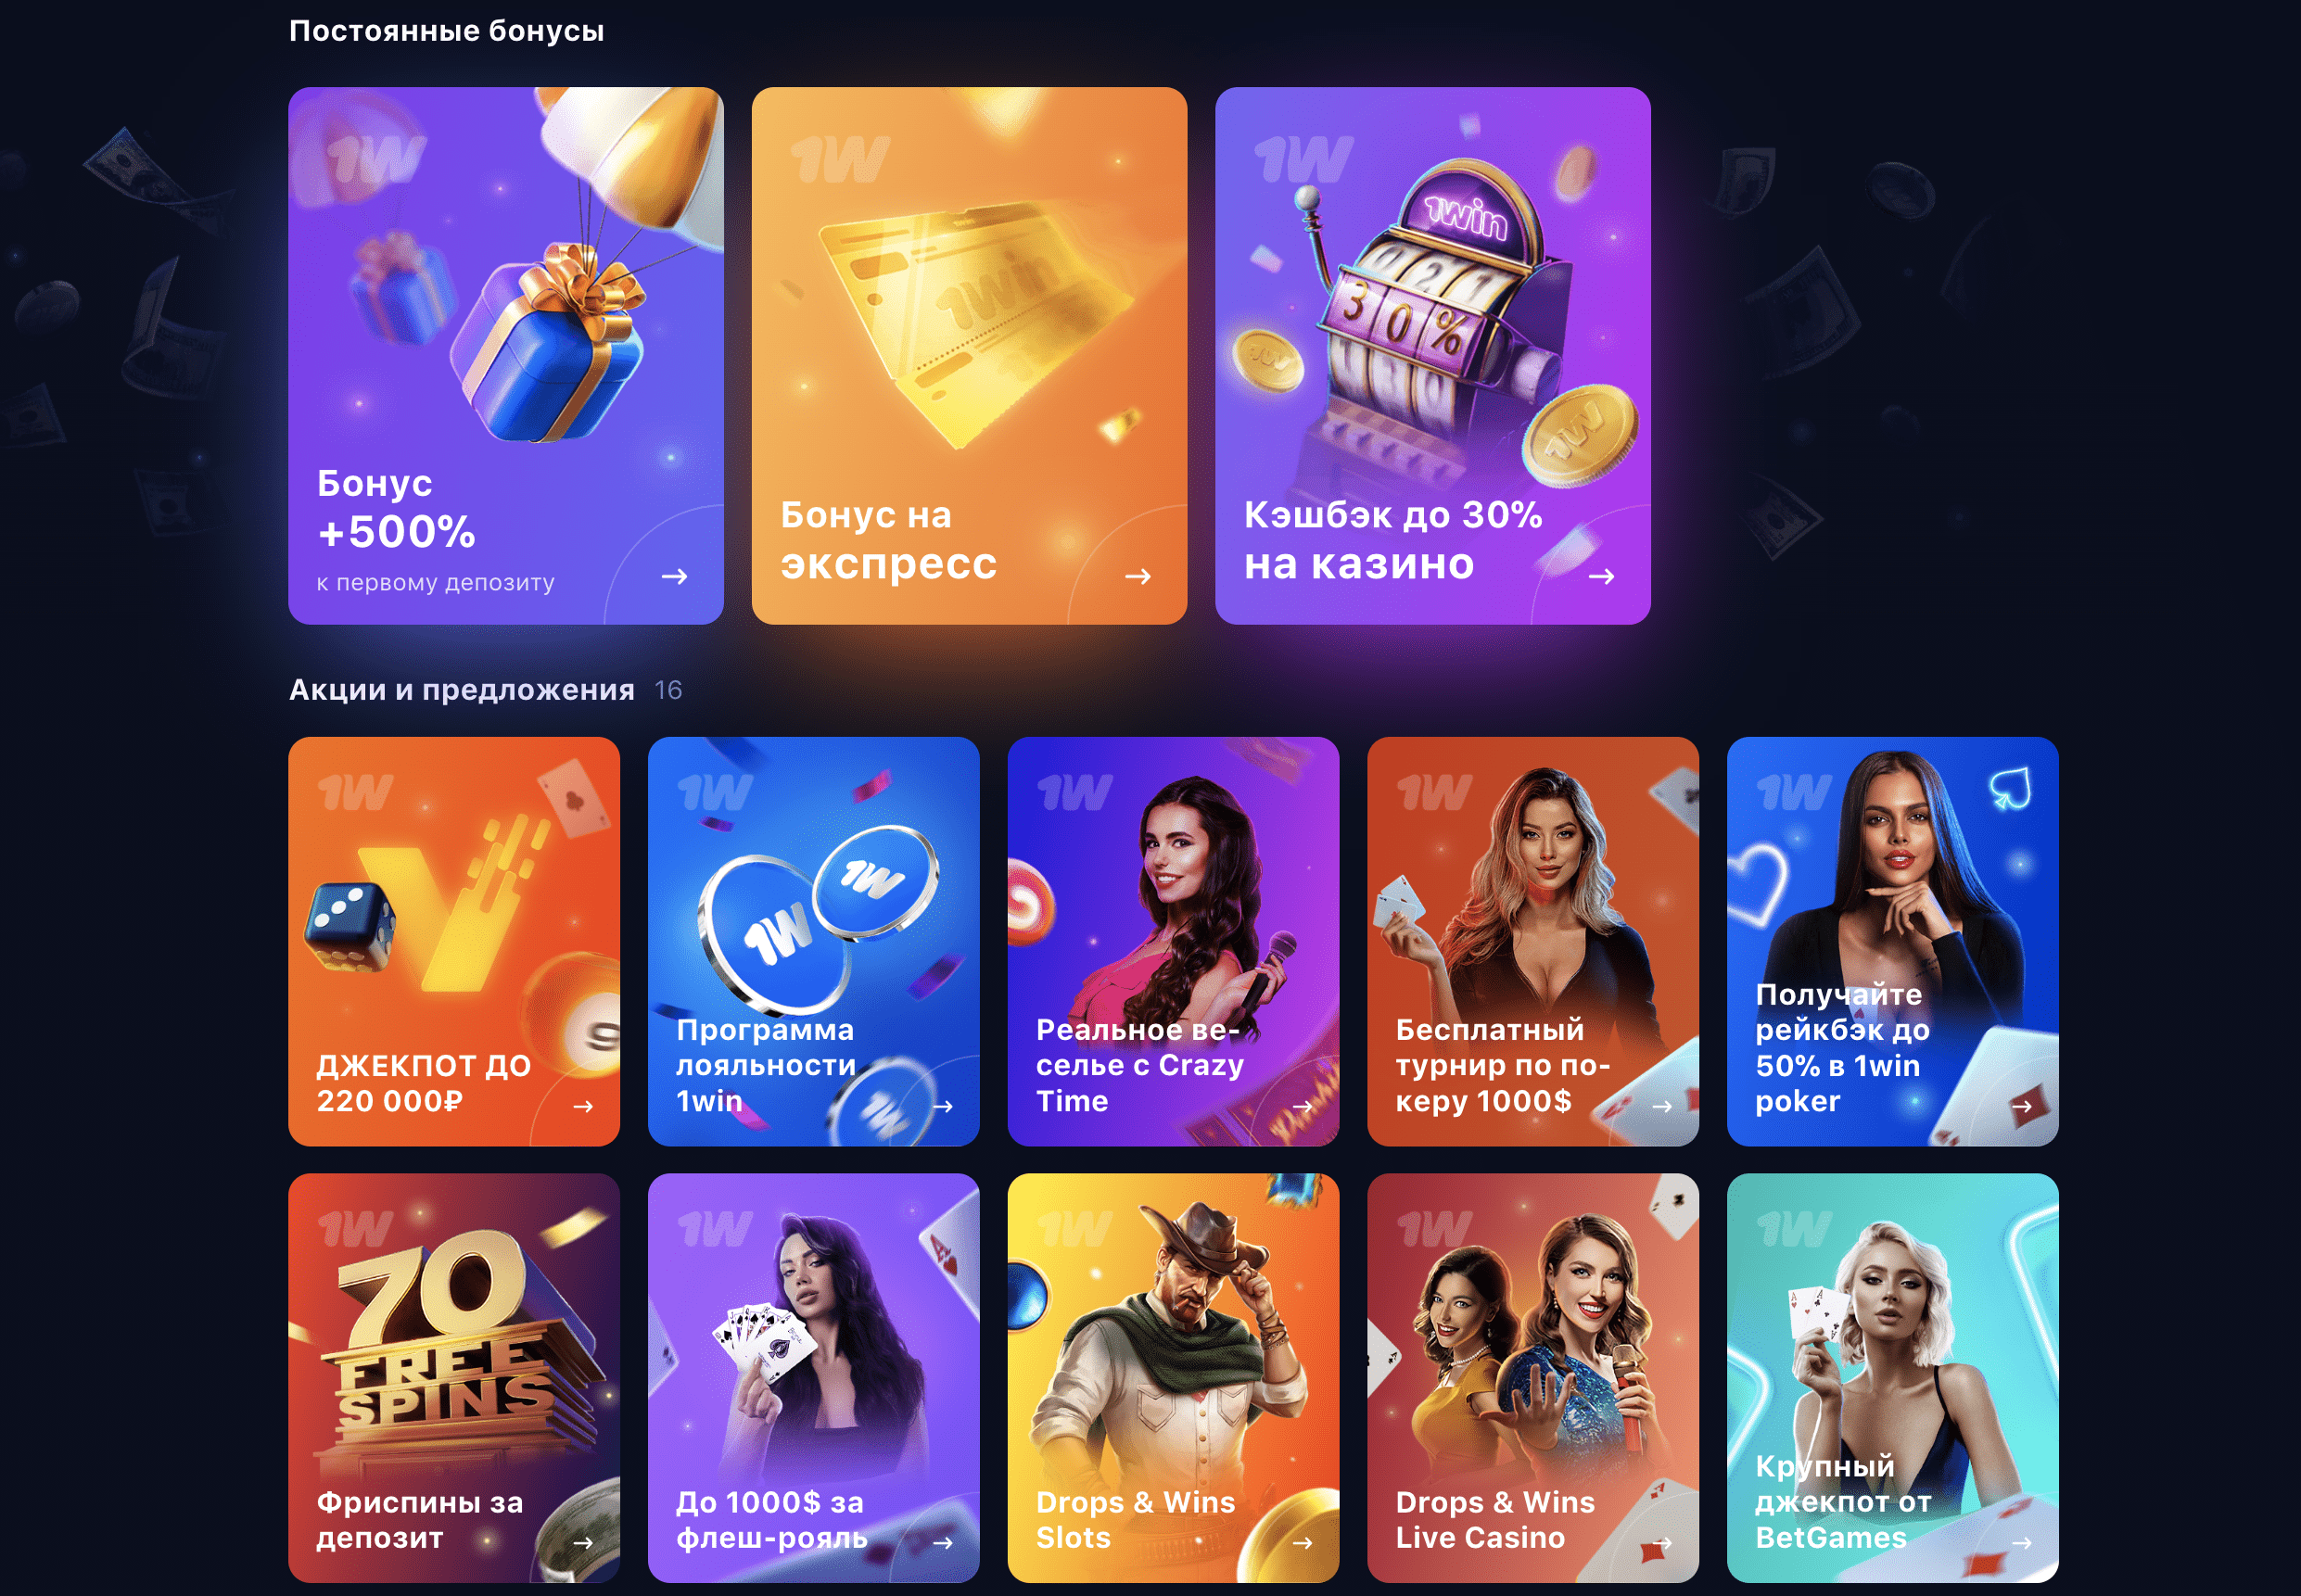This screenshot has width=2301, height=1596.
Task: Click arrow on Фриспины за депозит card
Action: pyautogui.click(x=583, y=1543)
